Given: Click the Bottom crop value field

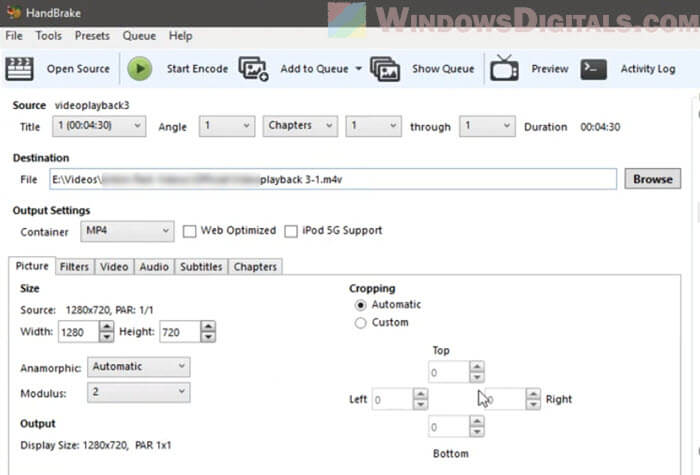Looking at the screenshot, I should tap(449, 426).
